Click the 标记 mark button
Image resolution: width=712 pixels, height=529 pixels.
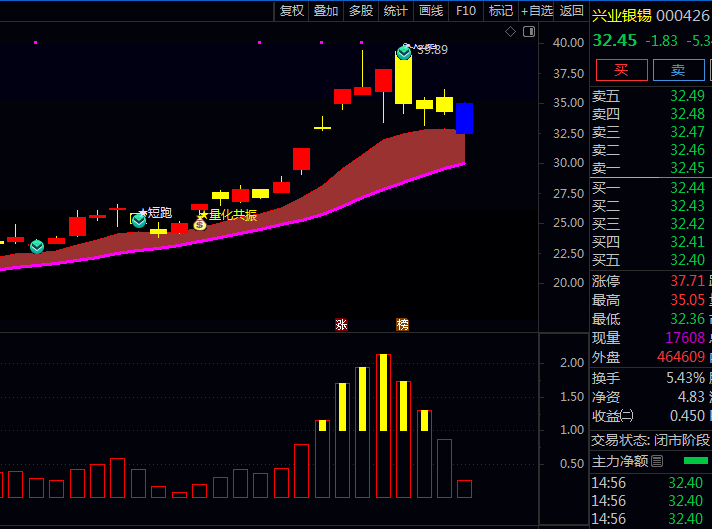pyautogui.click(x=501, y=10)
